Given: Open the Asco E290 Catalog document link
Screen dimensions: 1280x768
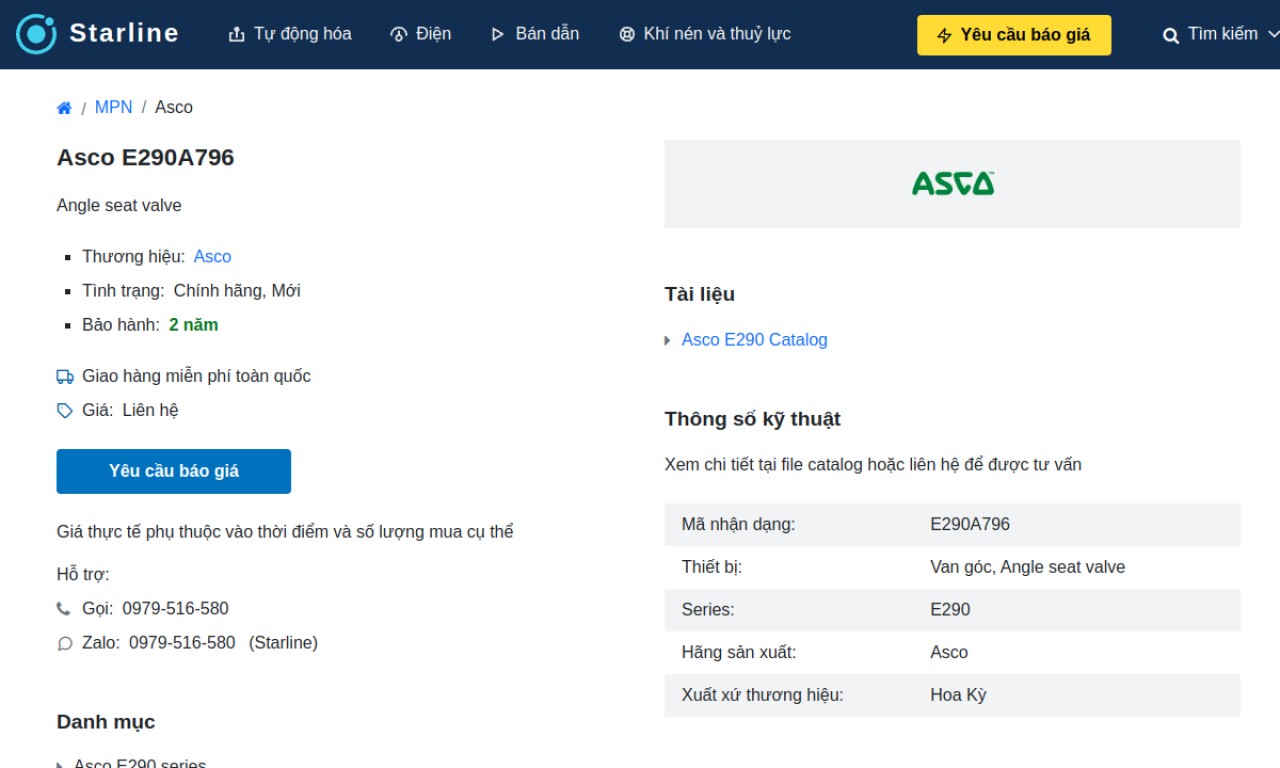Looking at the screenshot, I should pyautogui.click(x=755, y=340).
